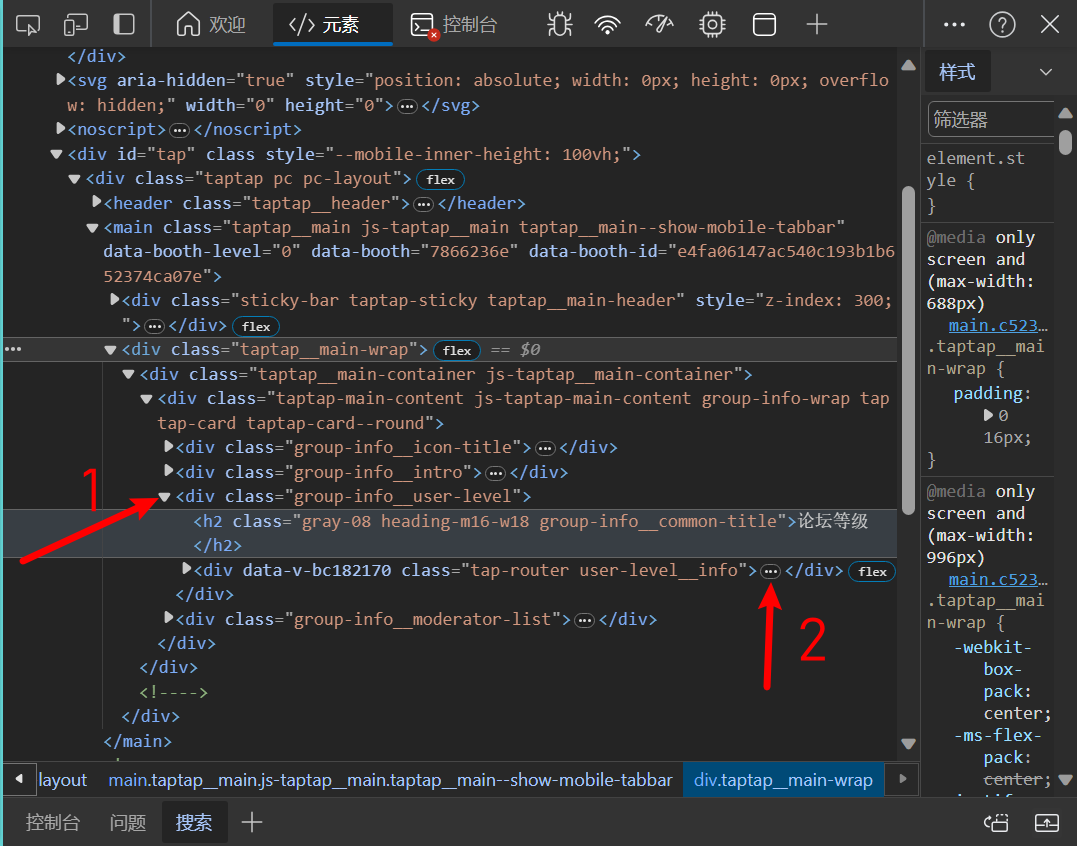
Task: Open the Network wifi icon panel
Action: [x=607, y=25]
